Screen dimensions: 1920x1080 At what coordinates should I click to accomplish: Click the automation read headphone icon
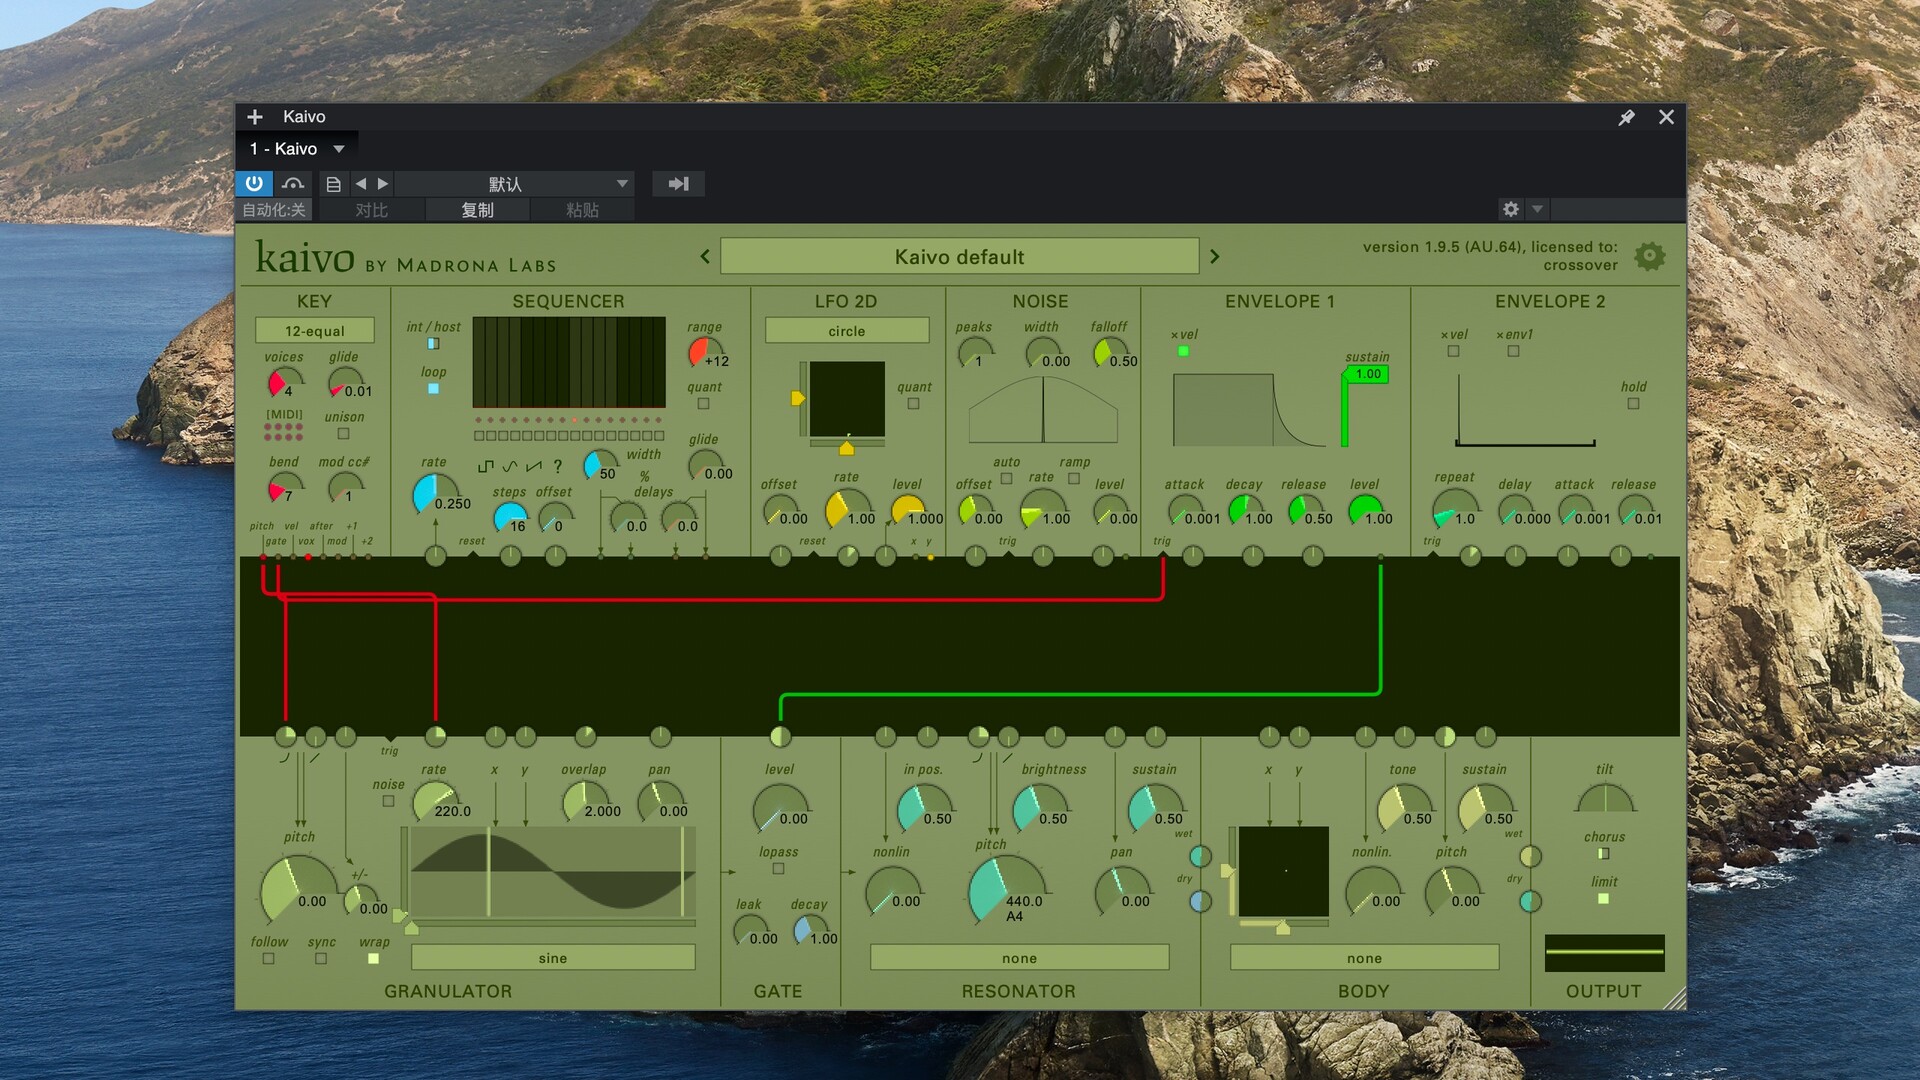(x=293, y=184)
